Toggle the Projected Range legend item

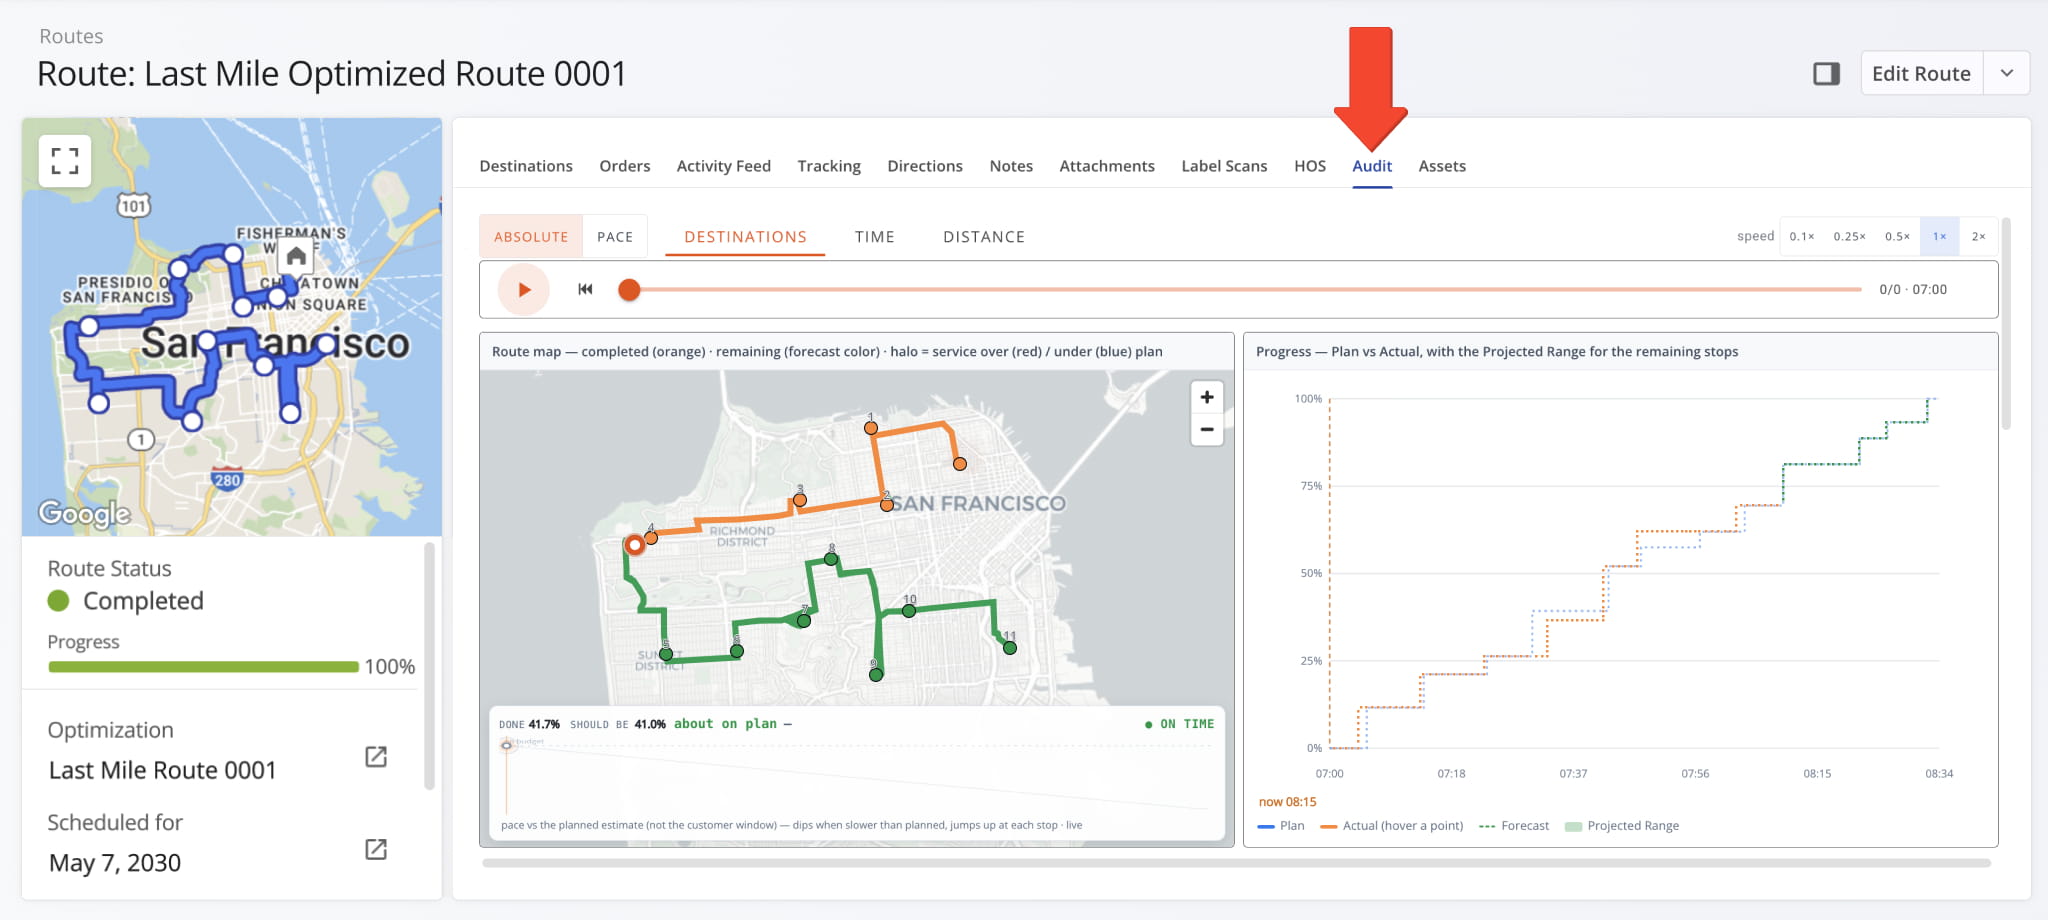click(x=1622, y=826)
